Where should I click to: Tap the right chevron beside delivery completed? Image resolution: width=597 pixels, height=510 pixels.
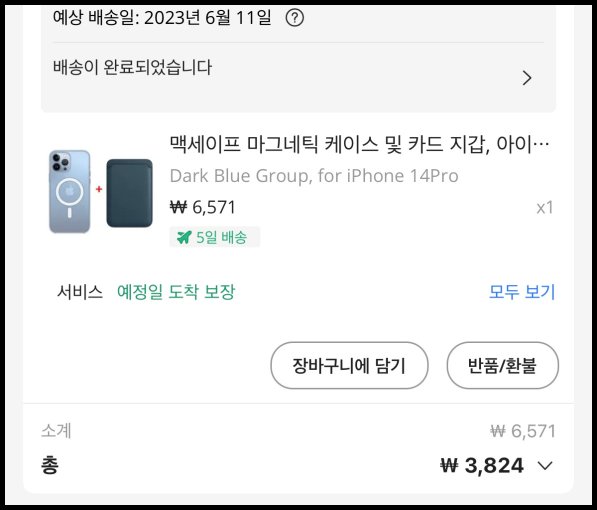[x=527, y=78]
